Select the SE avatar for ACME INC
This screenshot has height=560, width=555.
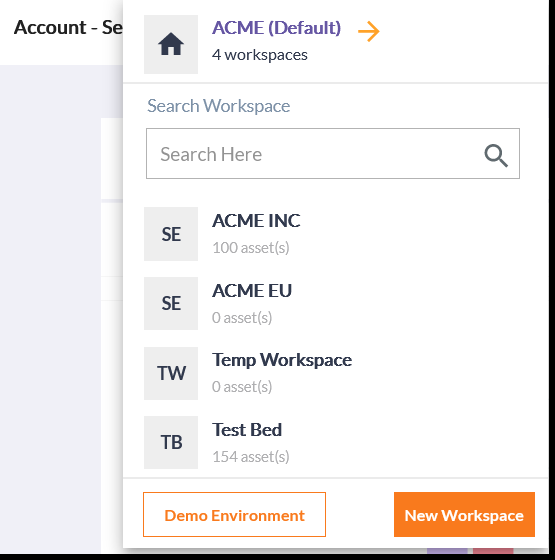click(x=171, y=234)
